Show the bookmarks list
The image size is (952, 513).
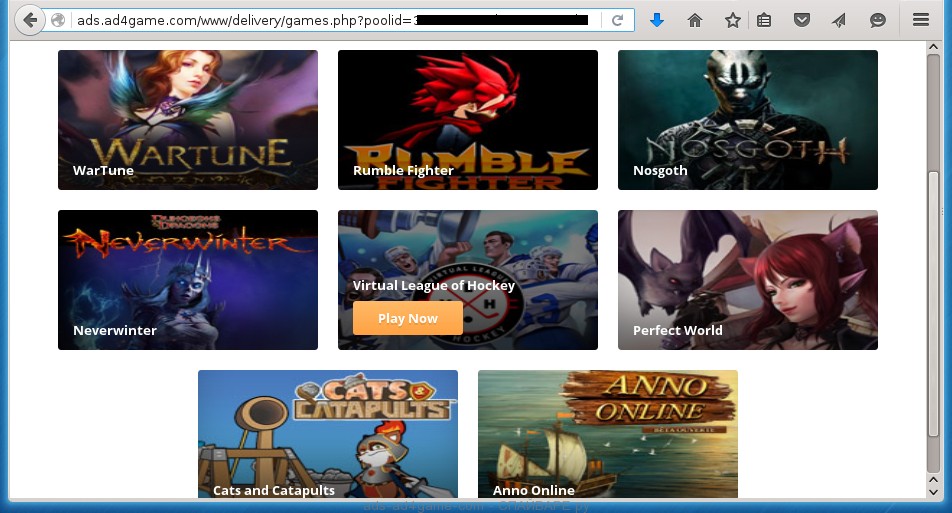[x=764, y=20]
